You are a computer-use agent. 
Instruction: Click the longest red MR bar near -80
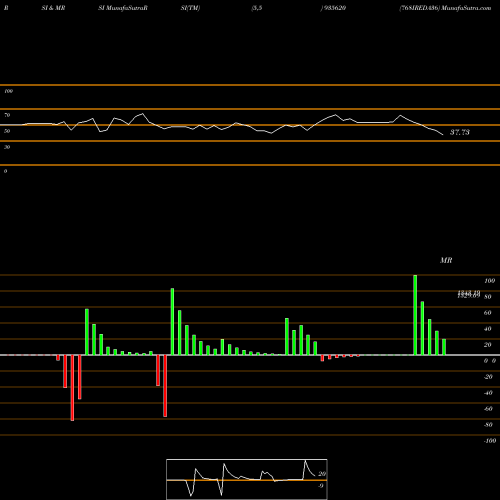click(72, 388)
